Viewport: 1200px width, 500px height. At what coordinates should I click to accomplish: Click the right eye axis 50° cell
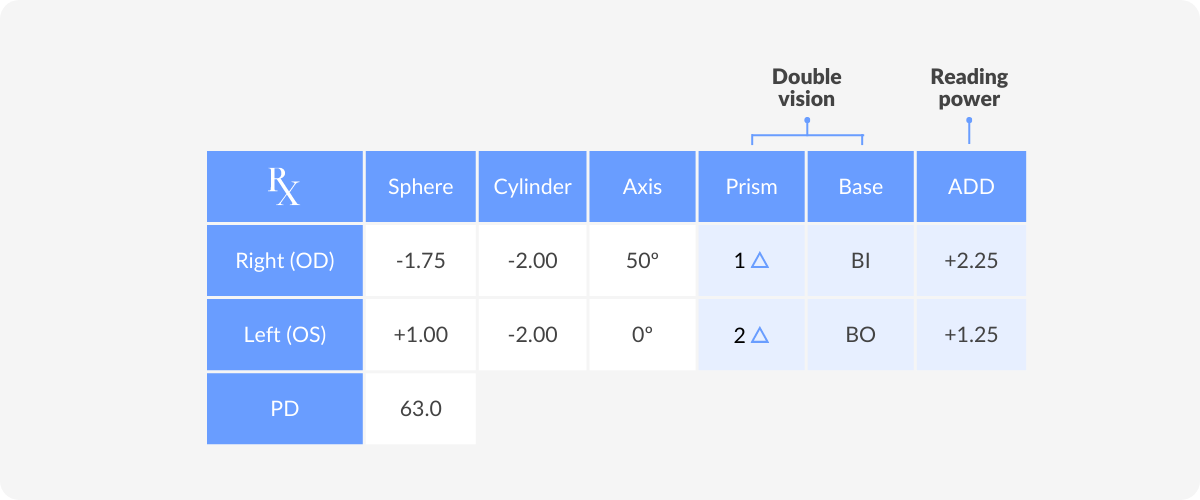(642, 261)
